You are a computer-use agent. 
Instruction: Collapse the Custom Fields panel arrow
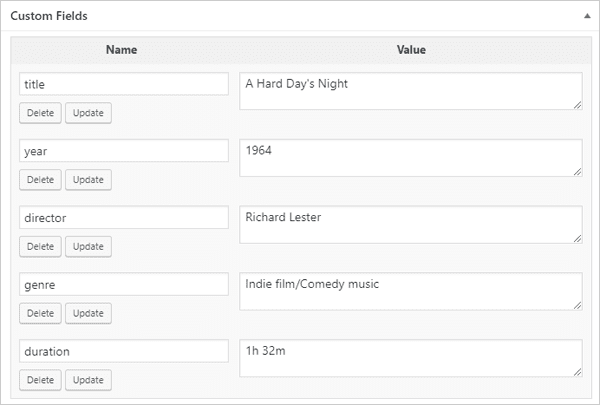point(583,17)
